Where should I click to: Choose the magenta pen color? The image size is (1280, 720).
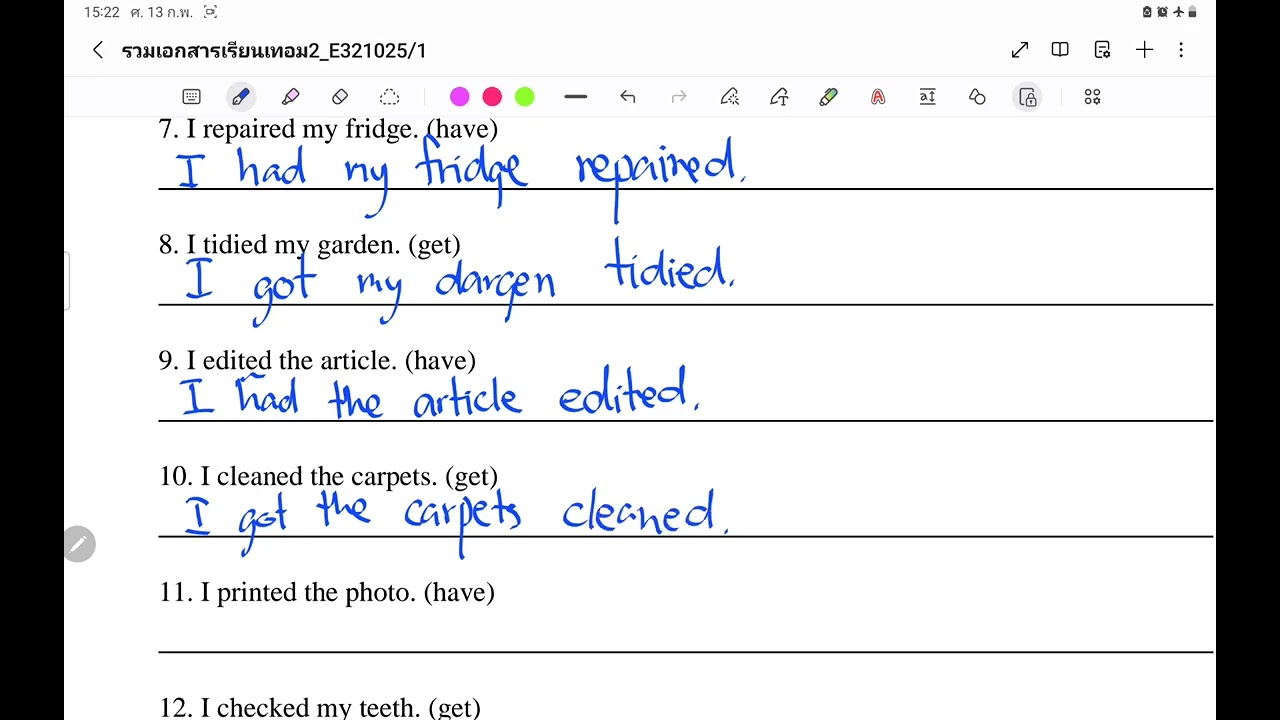pyautogui.click(x=460, y=97)
